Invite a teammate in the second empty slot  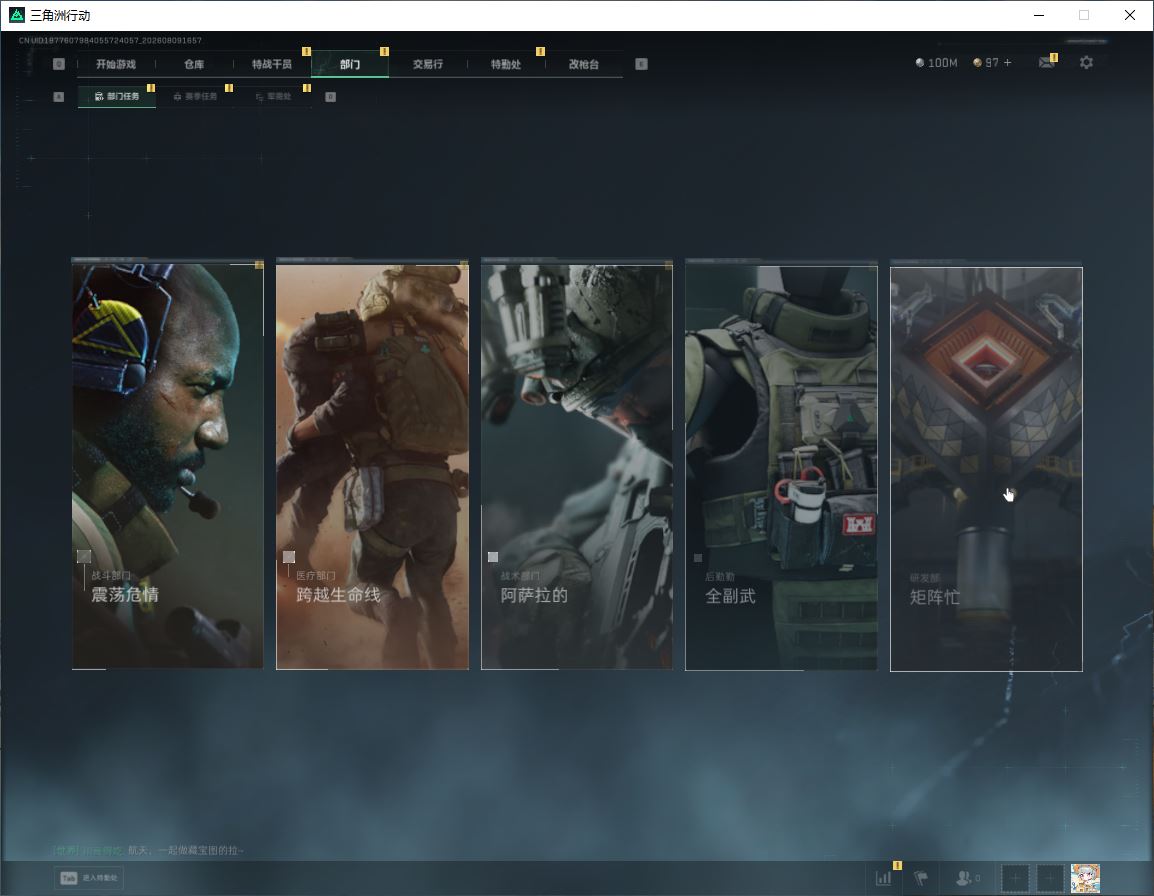click(x=1050, y=878)
